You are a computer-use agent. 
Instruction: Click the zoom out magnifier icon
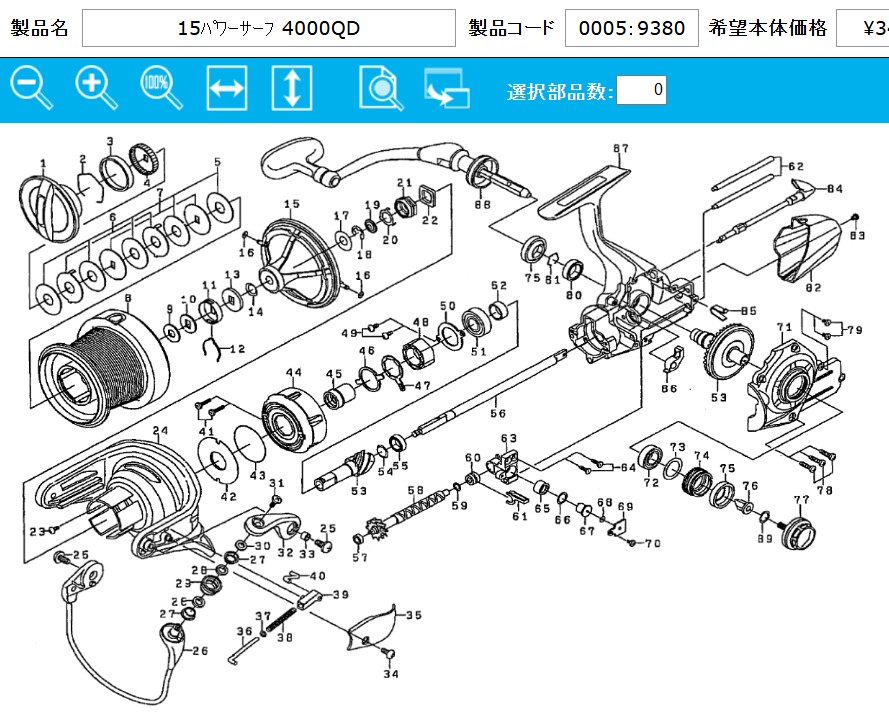click(x=32, y=88)
